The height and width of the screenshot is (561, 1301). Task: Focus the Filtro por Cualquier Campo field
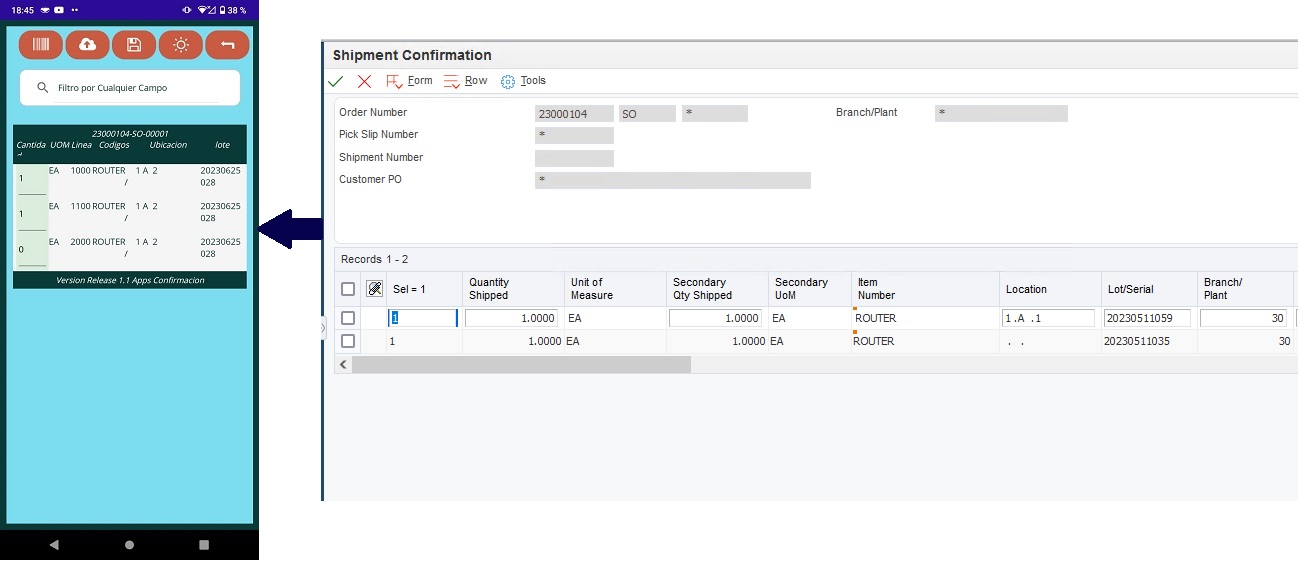pos(137,88)
